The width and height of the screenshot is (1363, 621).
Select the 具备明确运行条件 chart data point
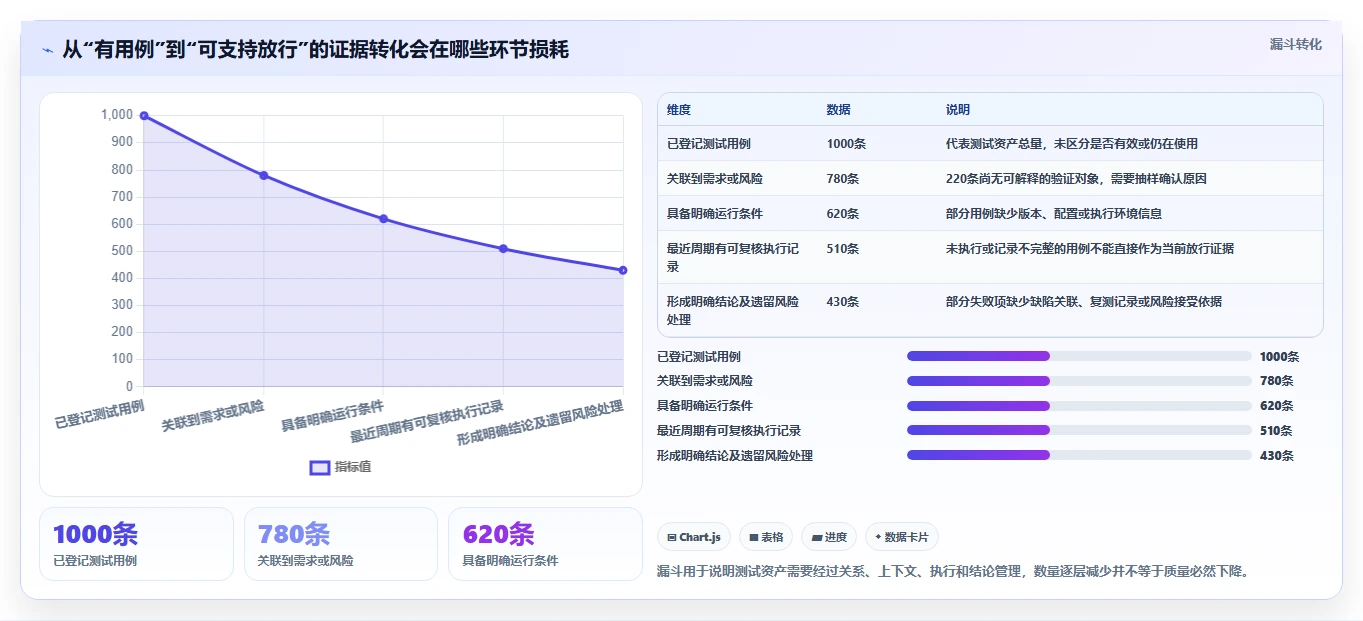click(x=384, y=219)
